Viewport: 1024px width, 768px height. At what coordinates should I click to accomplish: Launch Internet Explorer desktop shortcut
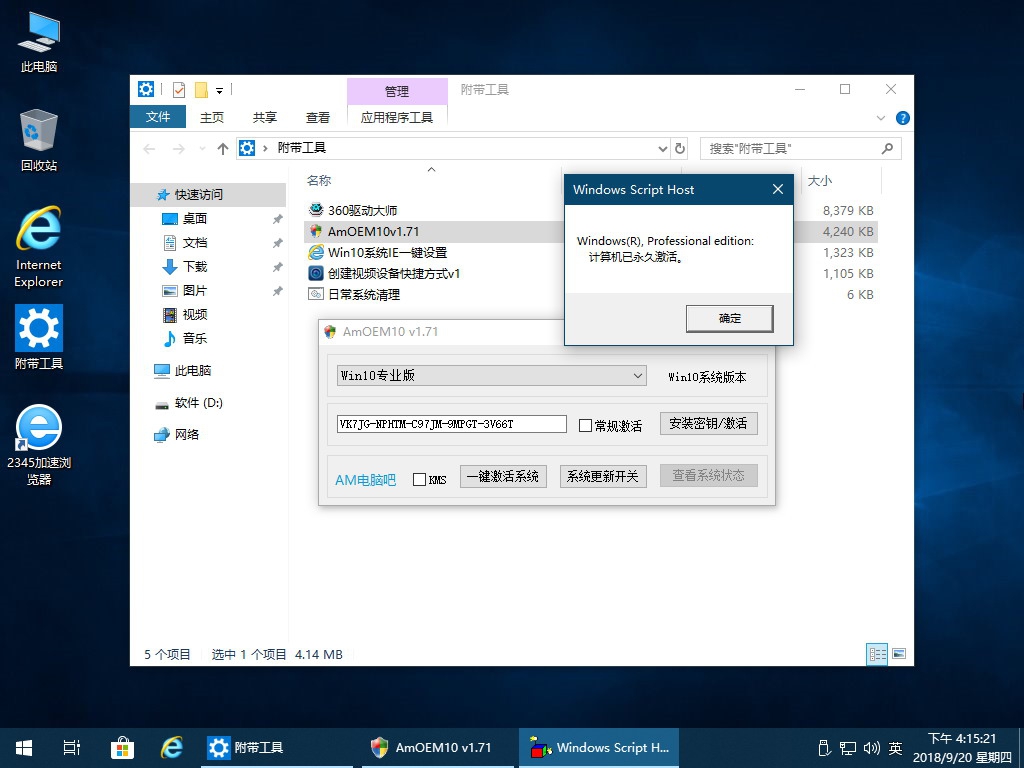pos(39,247)
